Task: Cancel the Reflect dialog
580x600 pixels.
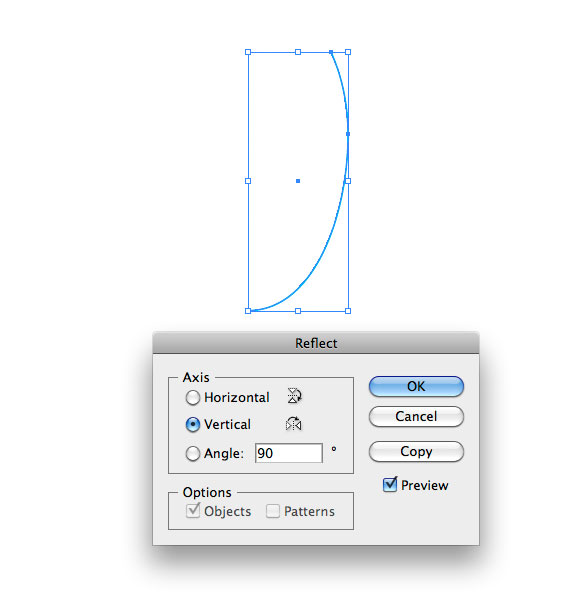Action: (416, 416)
